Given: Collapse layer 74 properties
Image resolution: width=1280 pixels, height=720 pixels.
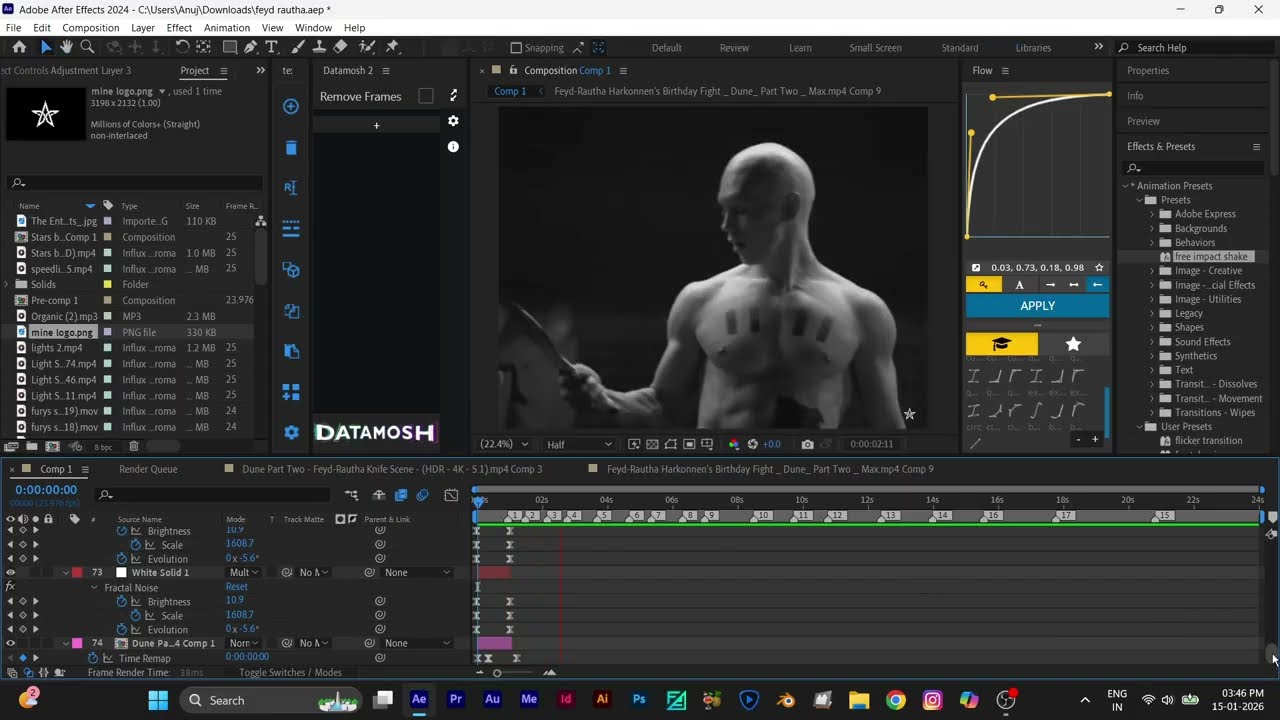Looking at the screenshot, I should pos(66,643).
